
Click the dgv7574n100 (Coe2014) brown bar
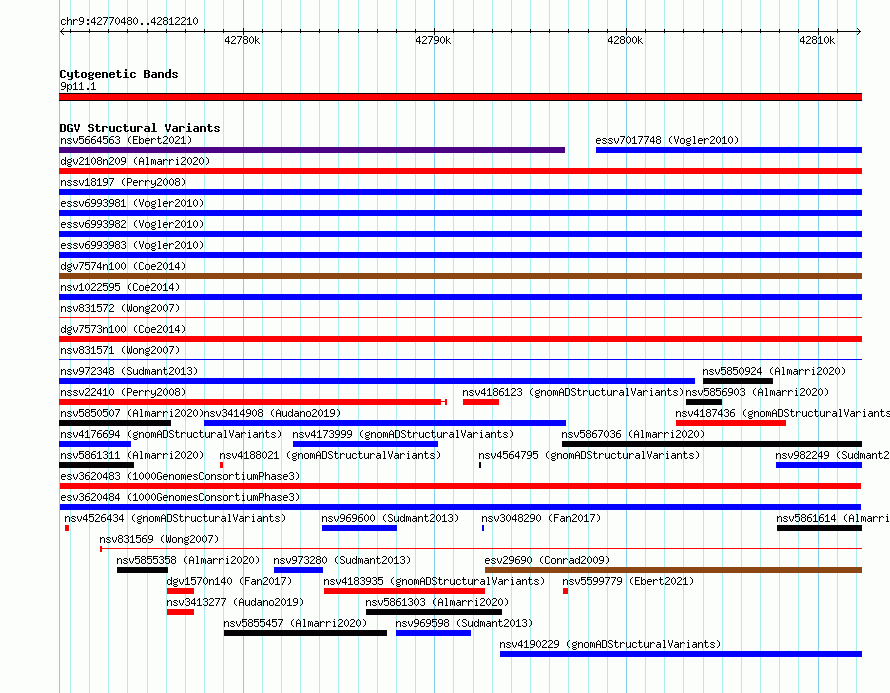tap(460, 276)
